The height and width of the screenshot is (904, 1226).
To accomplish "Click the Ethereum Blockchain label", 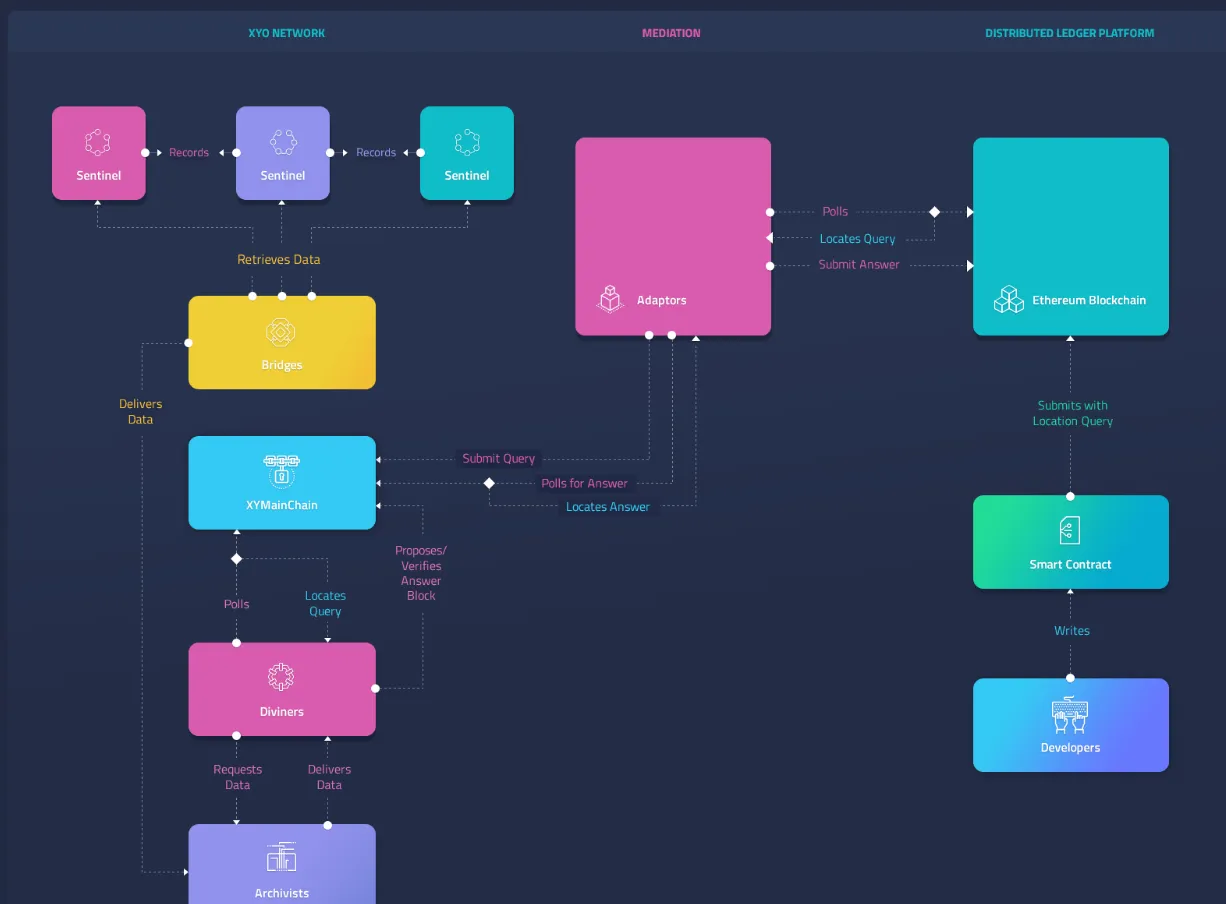I will click(1089, 300).
